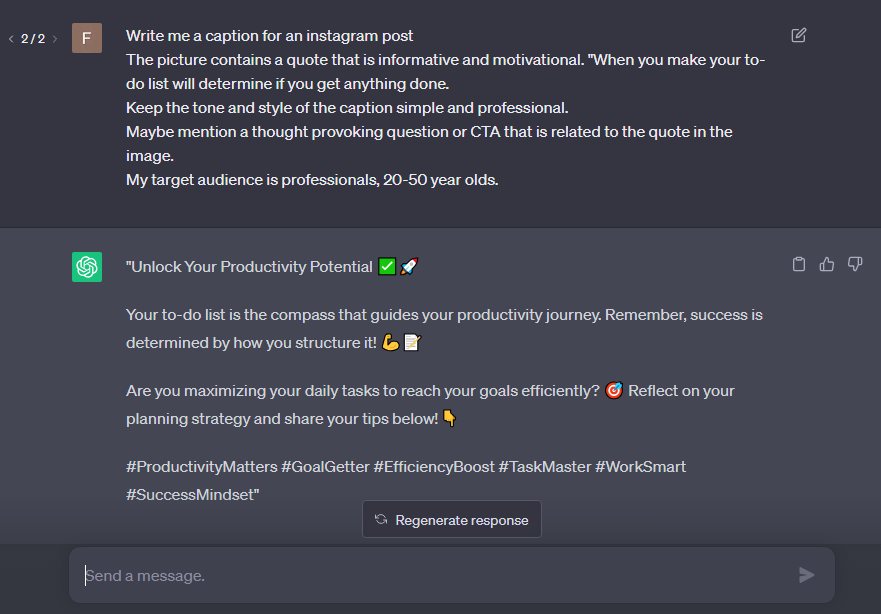881x614 pixels.
Task: Click the flexed bicep emoji in the response
Action: (x=390, y=343)
